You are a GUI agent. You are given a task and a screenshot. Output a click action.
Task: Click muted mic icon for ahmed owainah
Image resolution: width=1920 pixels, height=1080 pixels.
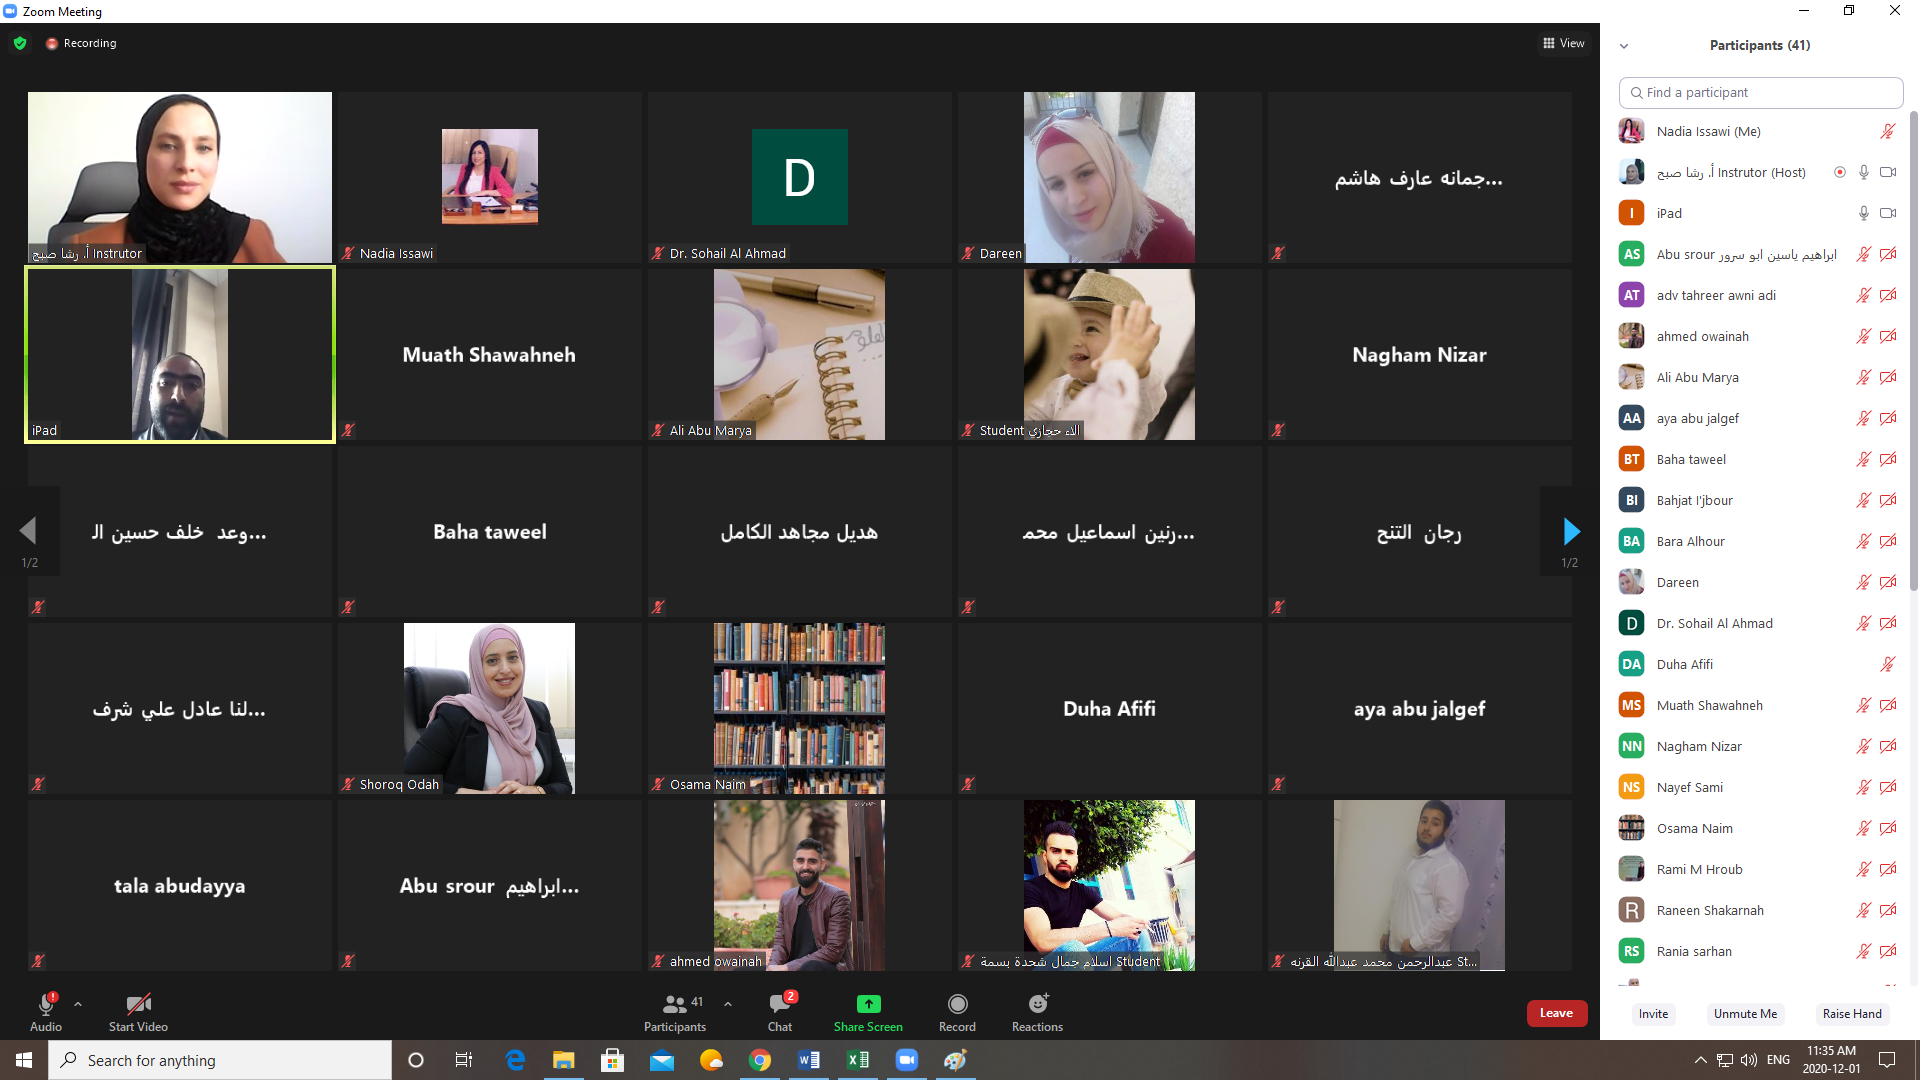pos(1864,336)
